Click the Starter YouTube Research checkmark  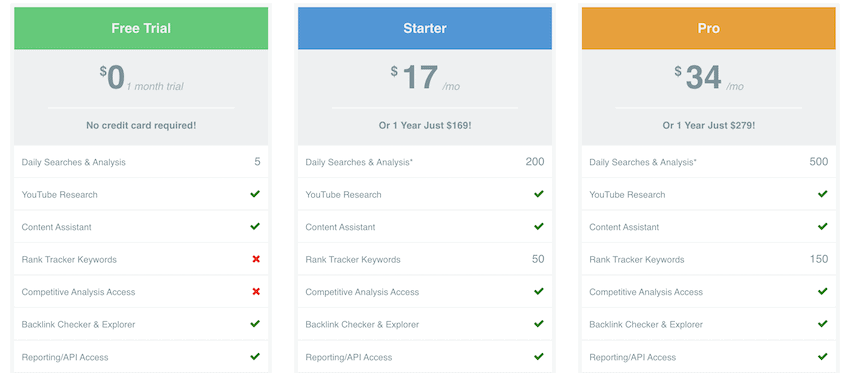(539, 194)
